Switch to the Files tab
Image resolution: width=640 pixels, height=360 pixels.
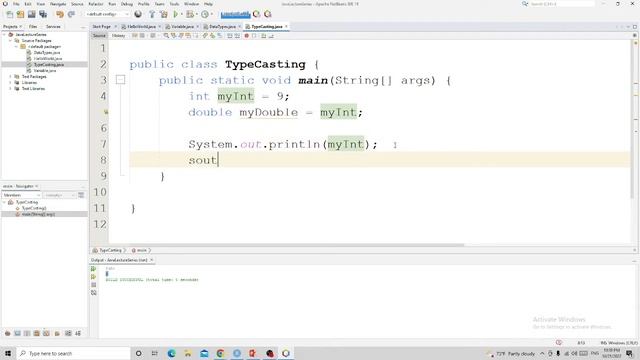33,27
